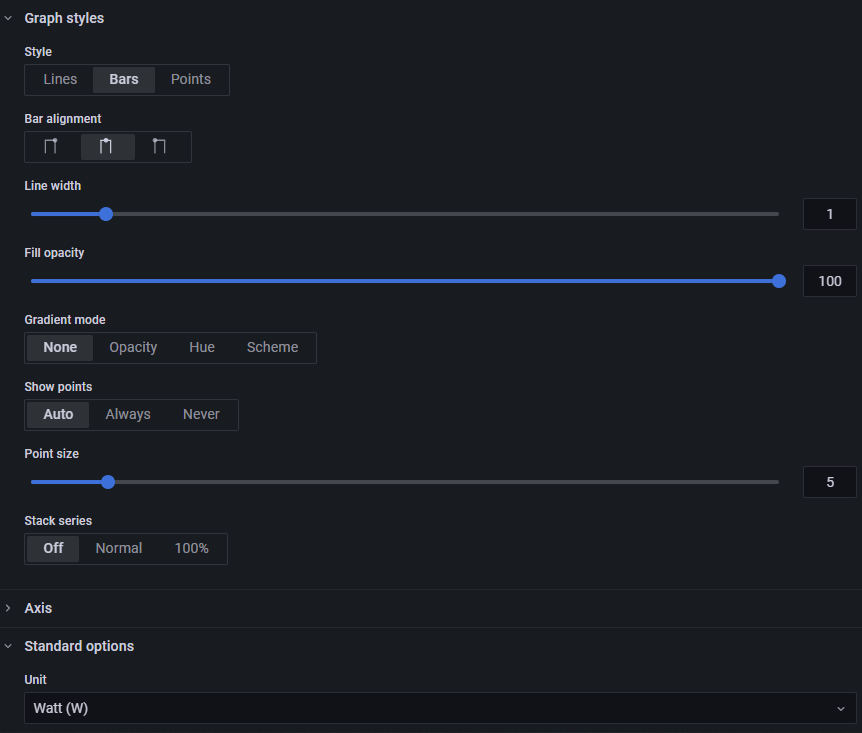Set gradient mode to Opacity

tap(133, 348)
